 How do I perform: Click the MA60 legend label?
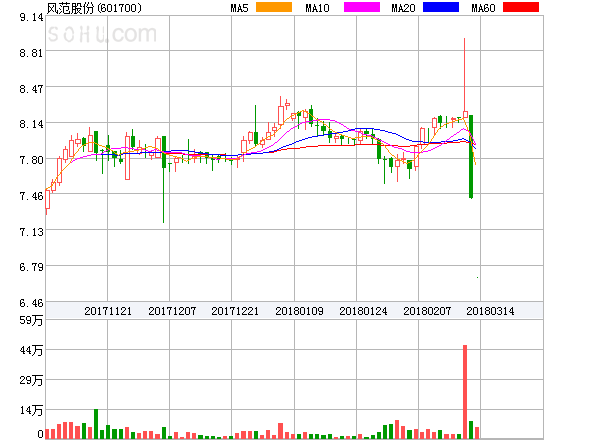[483, 8]
